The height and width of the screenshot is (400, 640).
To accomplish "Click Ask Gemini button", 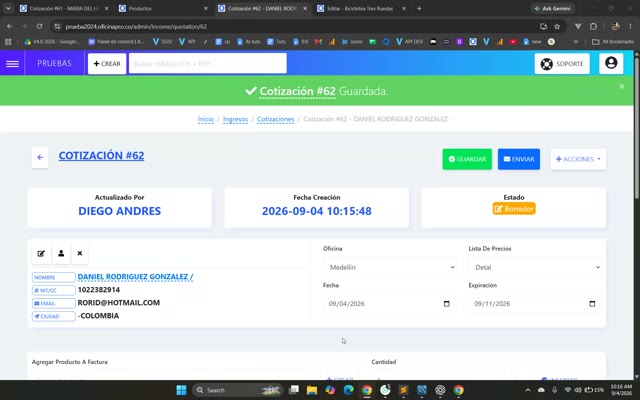I will (x=553, y=9).
